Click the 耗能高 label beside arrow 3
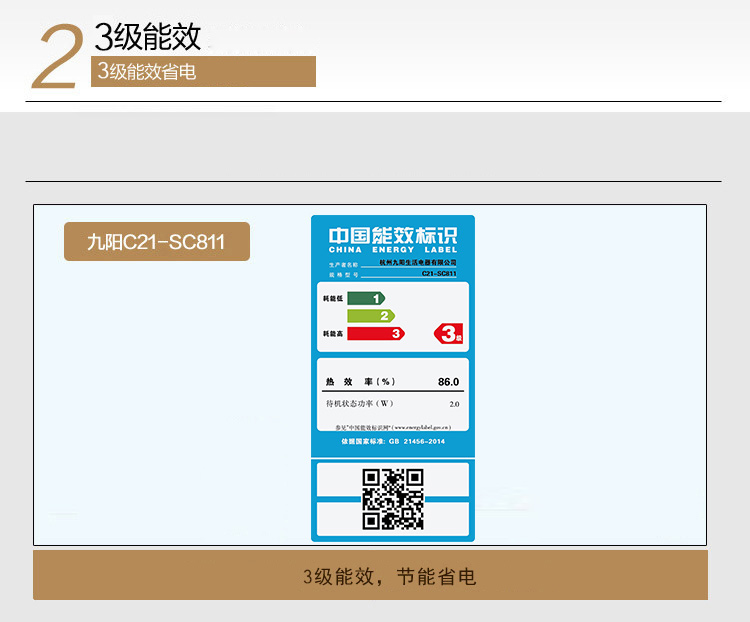This screenshot has height=622, width=750. pyautogui.click(x=333, y=333)
